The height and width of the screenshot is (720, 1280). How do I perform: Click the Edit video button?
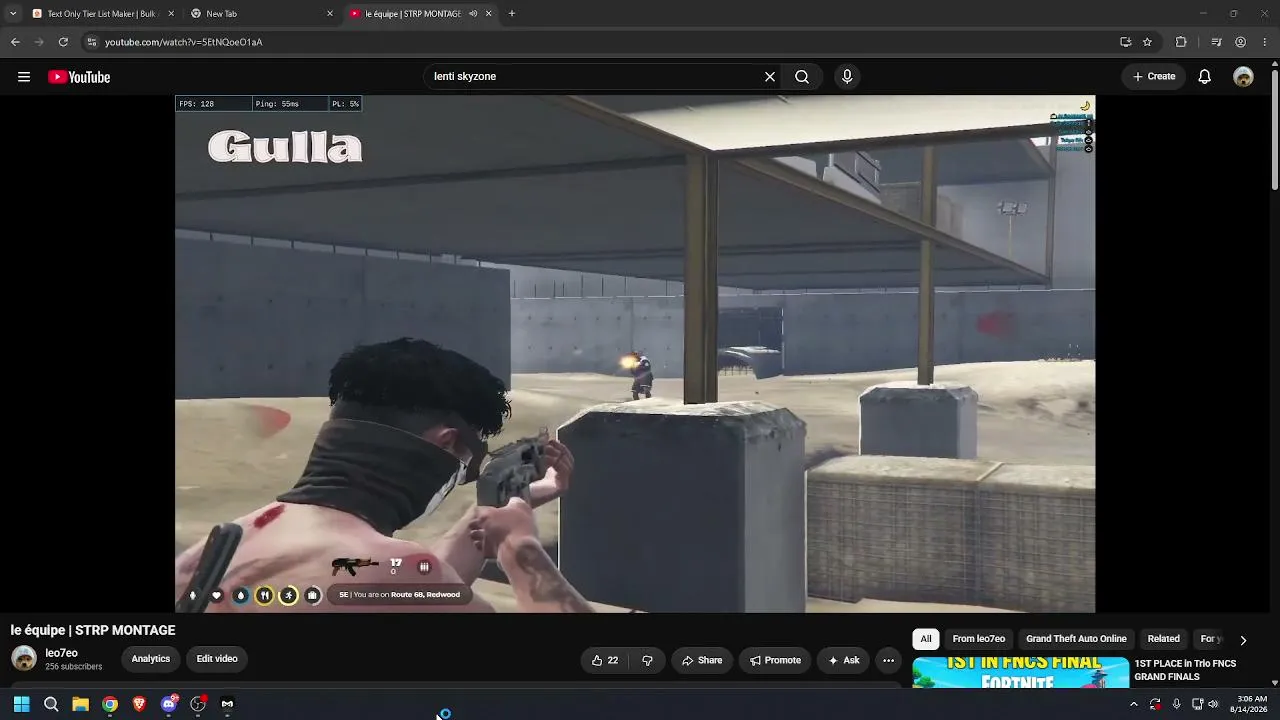(217, 659)
